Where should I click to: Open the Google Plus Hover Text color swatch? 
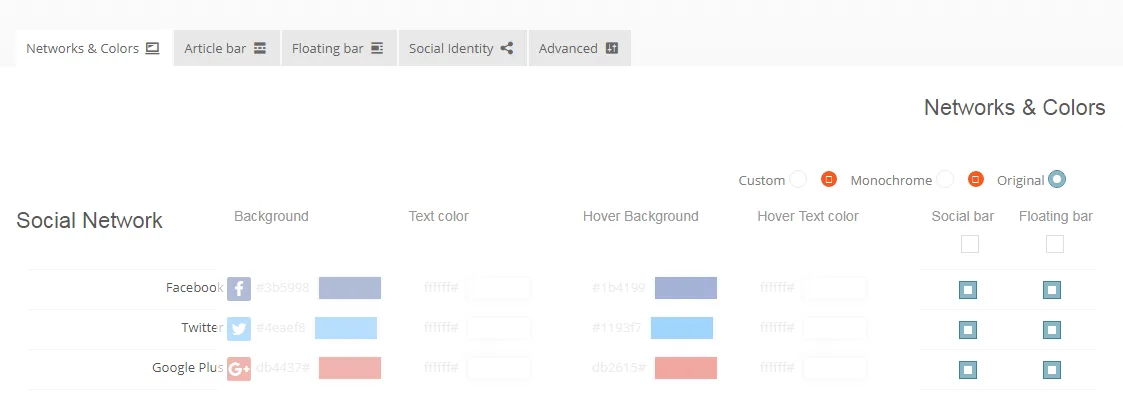point(835,368)
